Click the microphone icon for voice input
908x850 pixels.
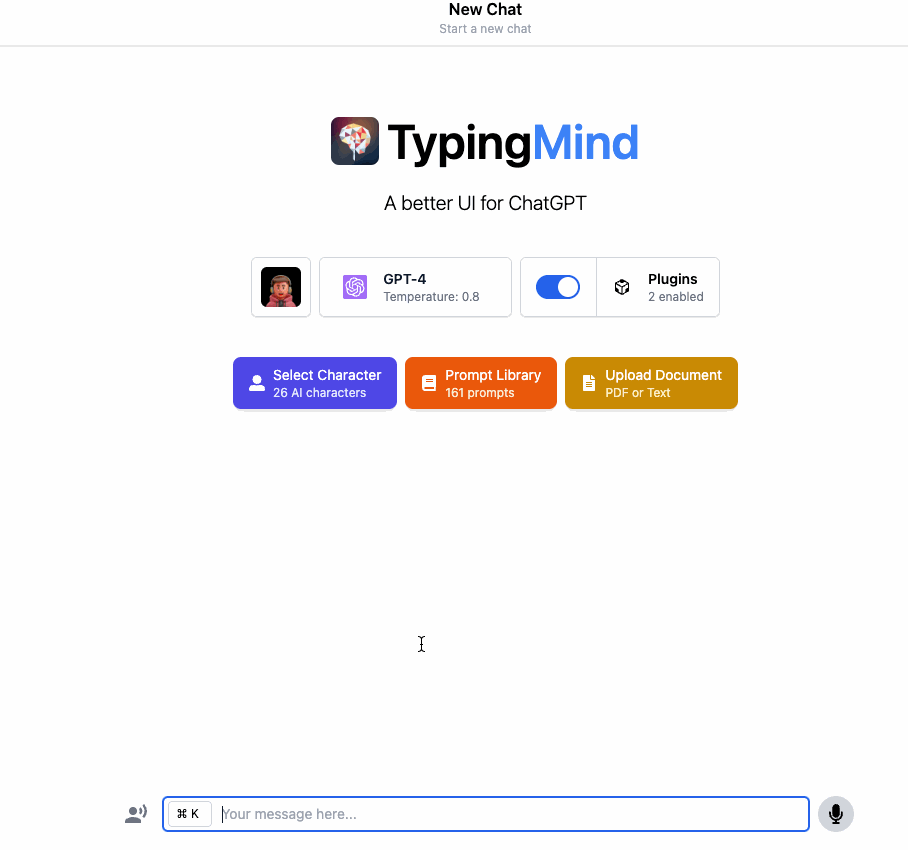836,814
